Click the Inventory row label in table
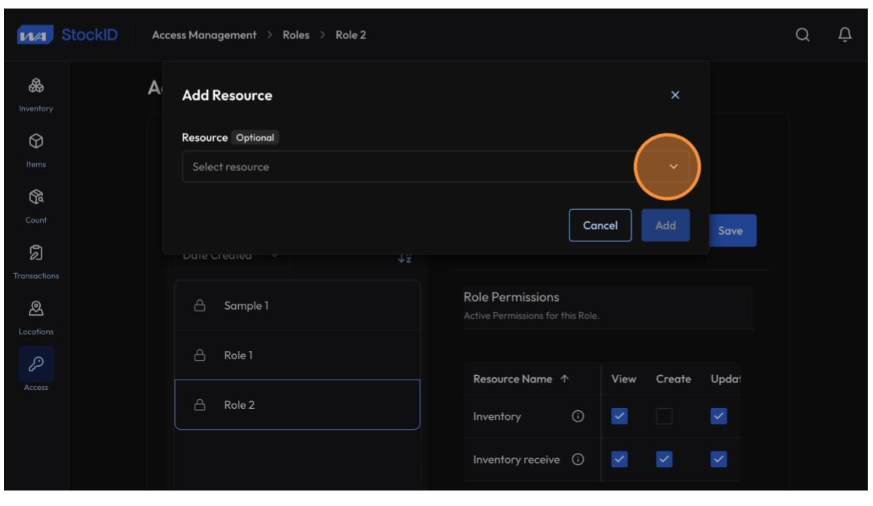 tap(497, 416)
